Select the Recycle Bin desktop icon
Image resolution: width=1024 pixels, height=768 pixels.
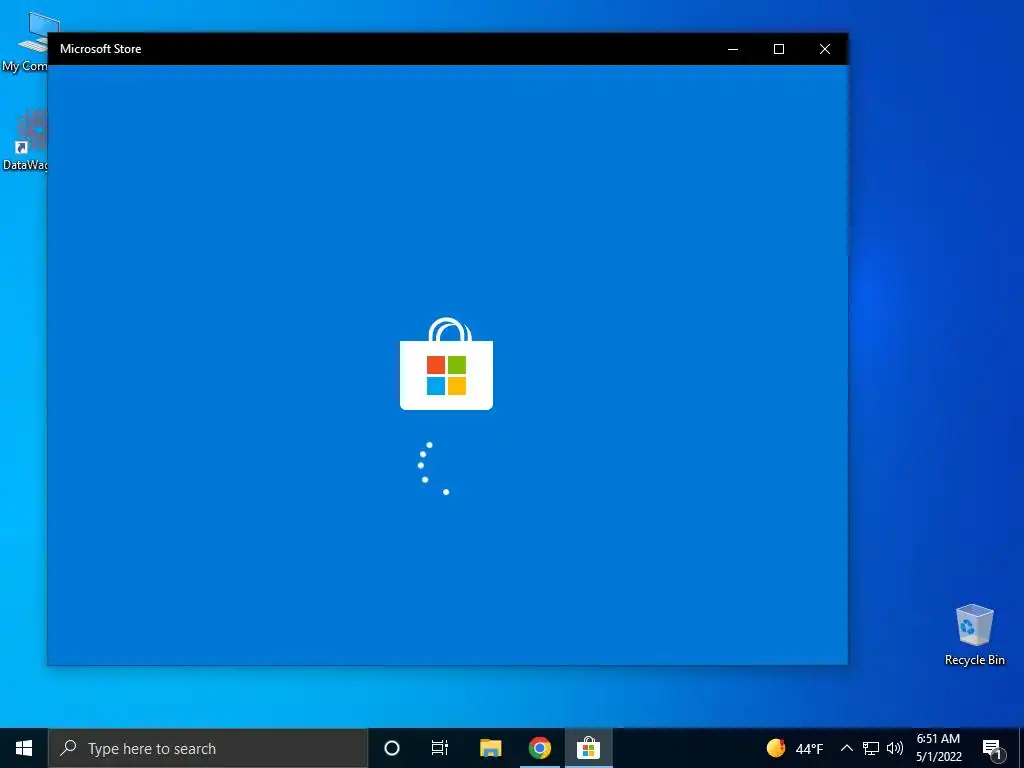click(x=974, y=634)
